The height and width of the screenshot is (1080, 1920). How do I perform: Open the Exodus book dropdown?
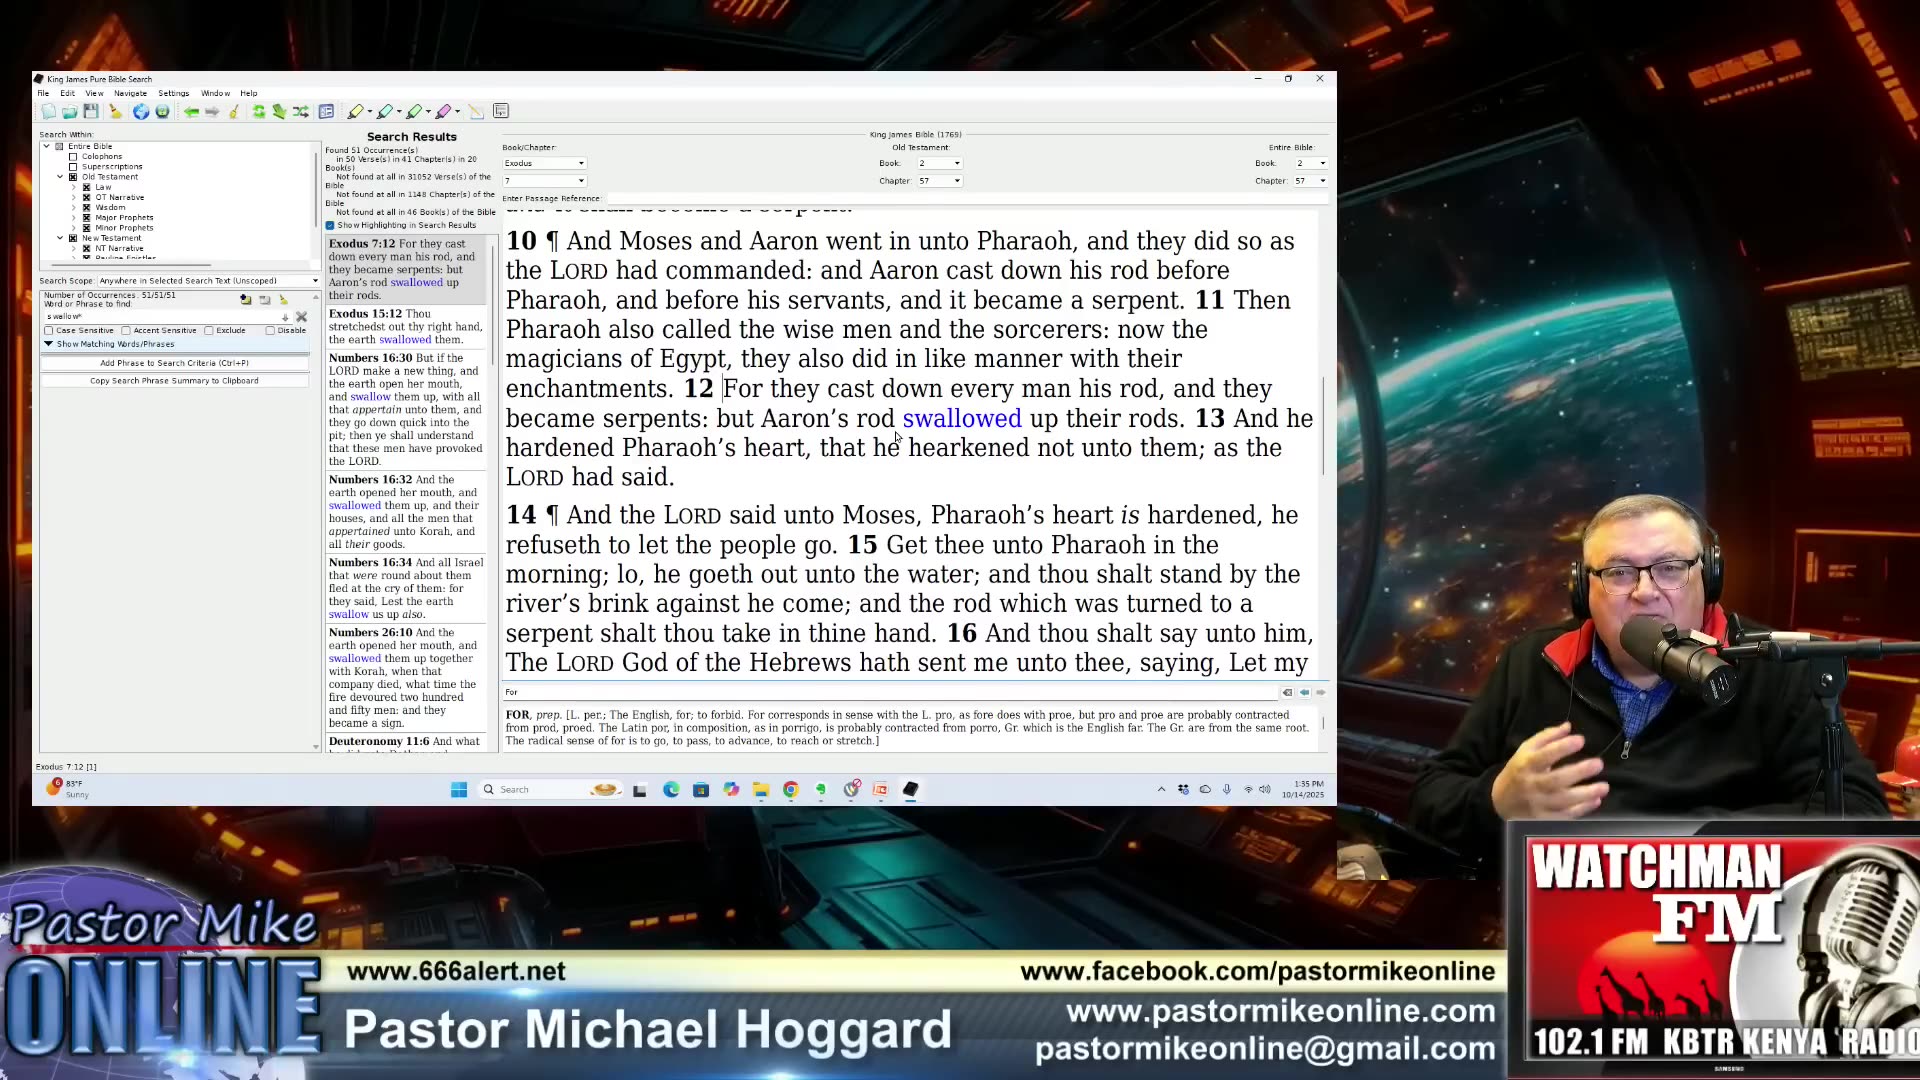coord(544,163)
